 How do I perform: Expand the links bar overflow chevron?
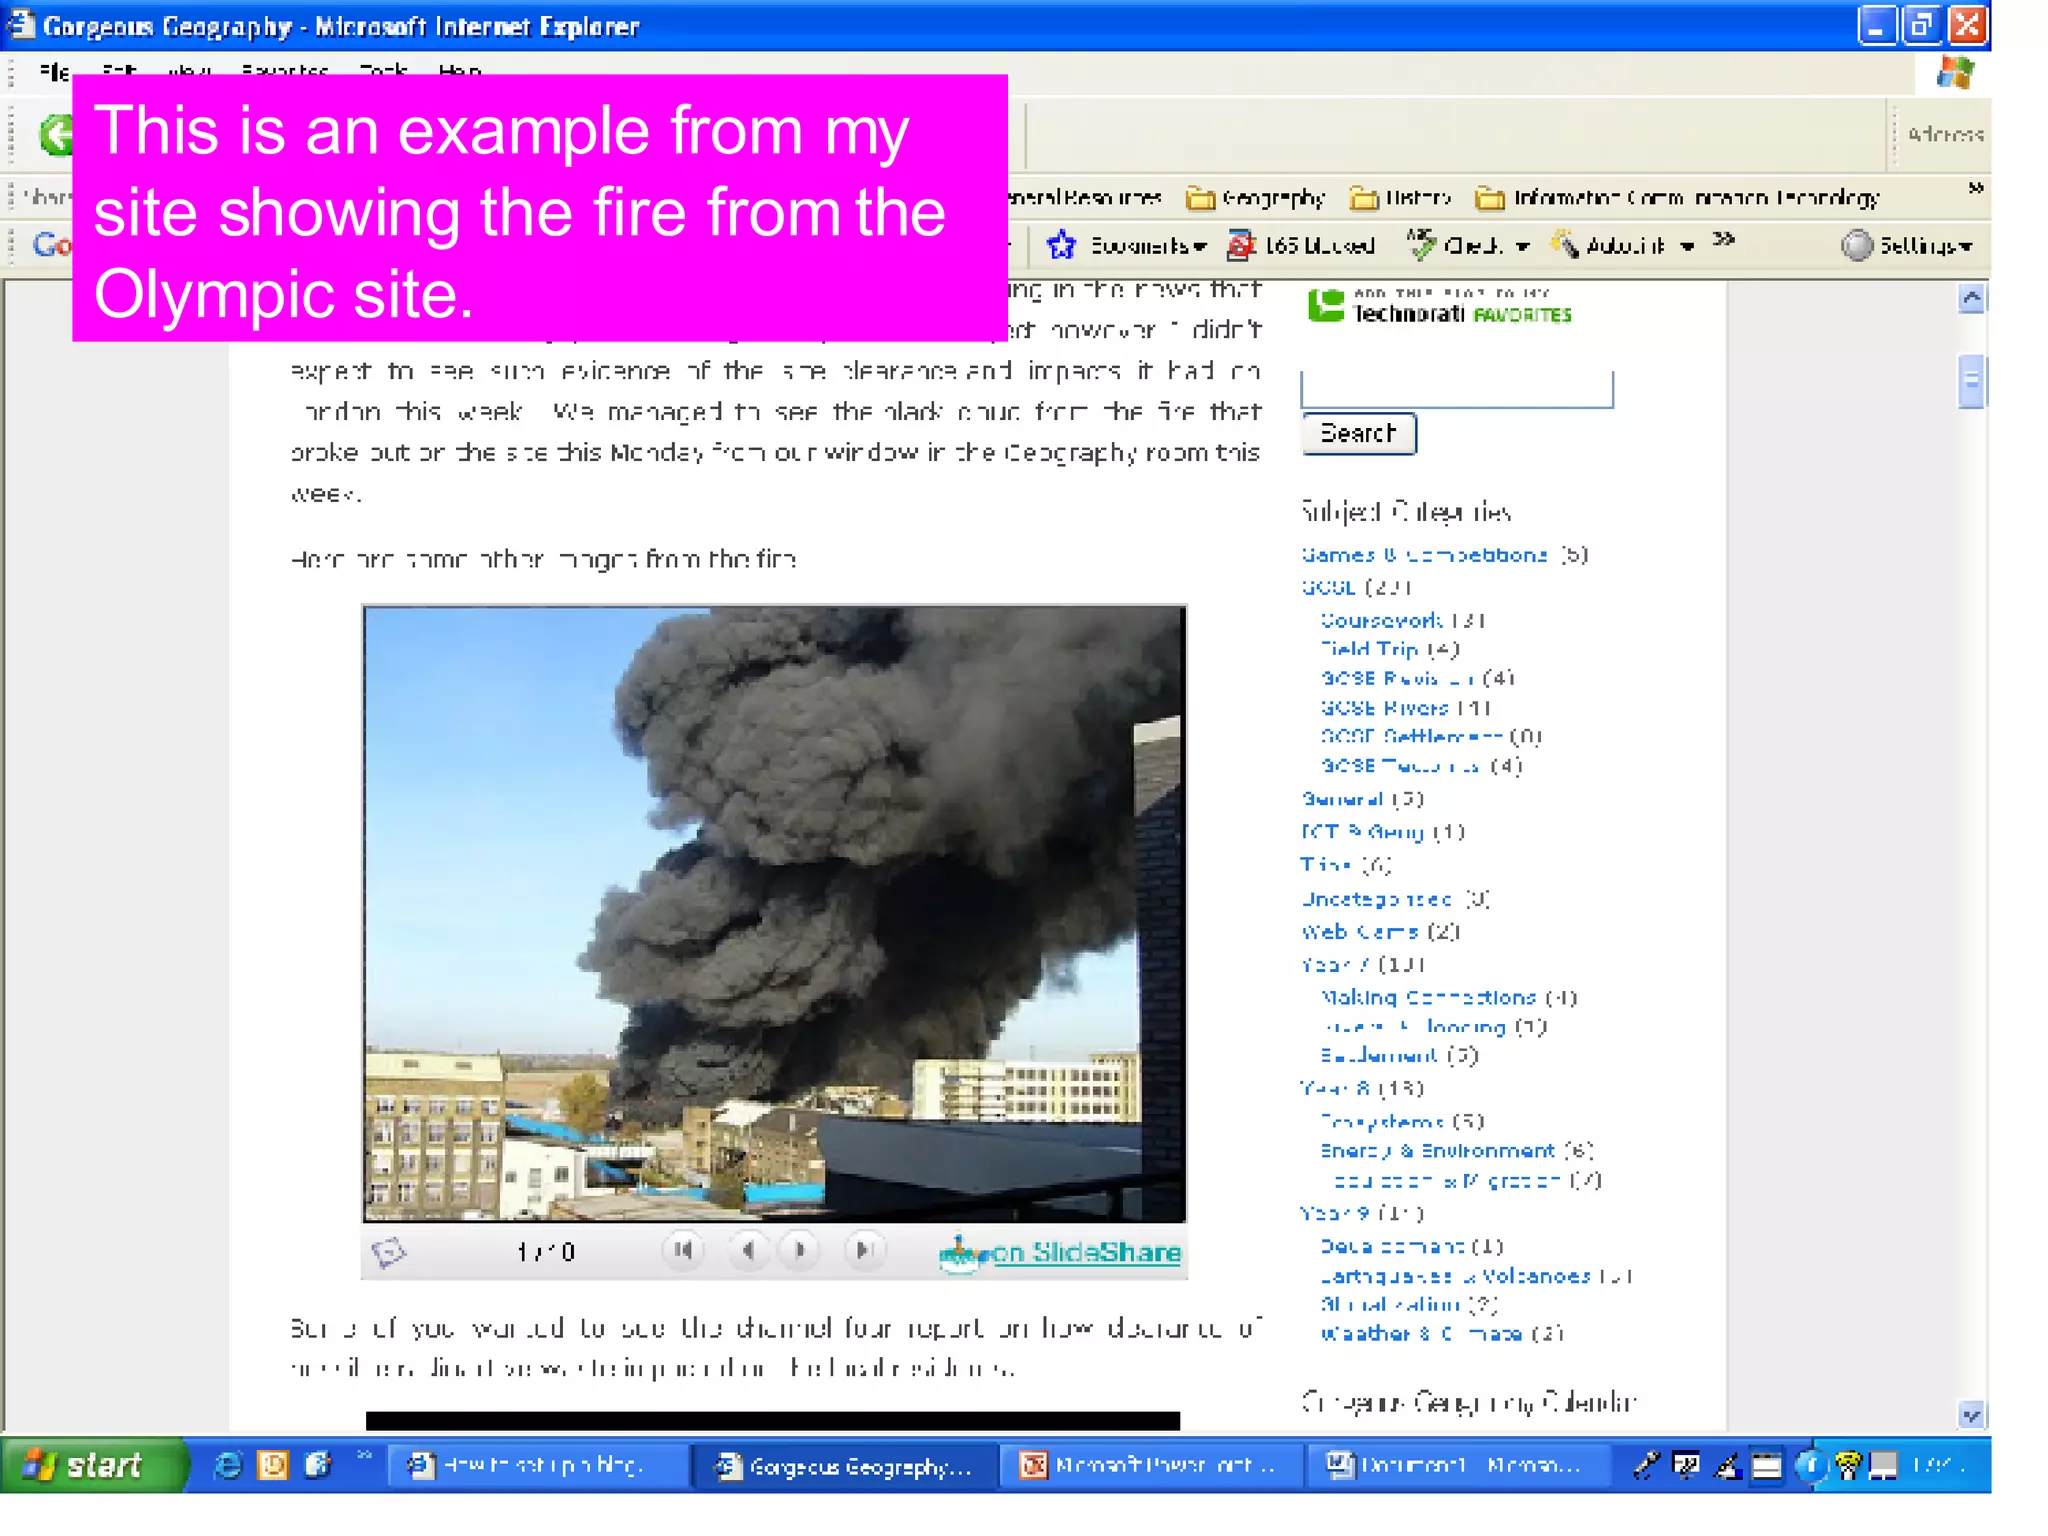point(1975,188)
